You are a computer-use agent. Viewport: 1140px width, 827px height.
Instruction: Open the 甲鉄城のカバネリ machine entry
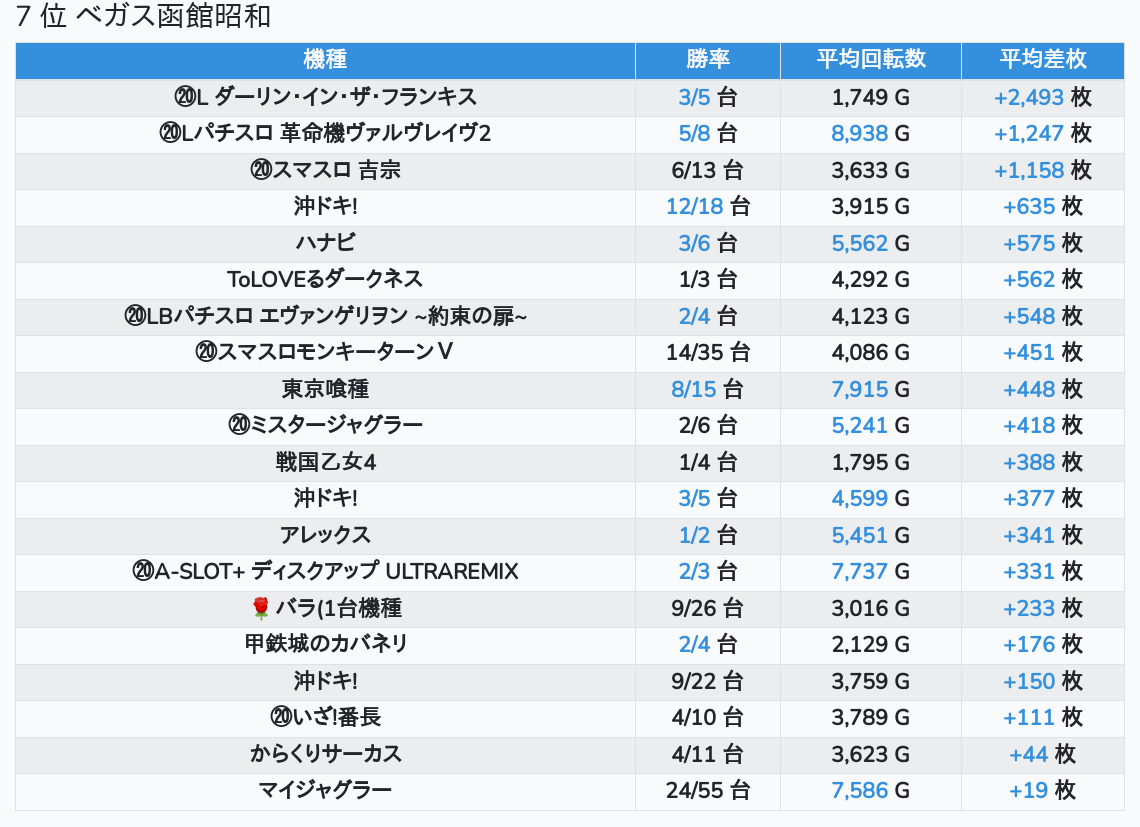325,644
